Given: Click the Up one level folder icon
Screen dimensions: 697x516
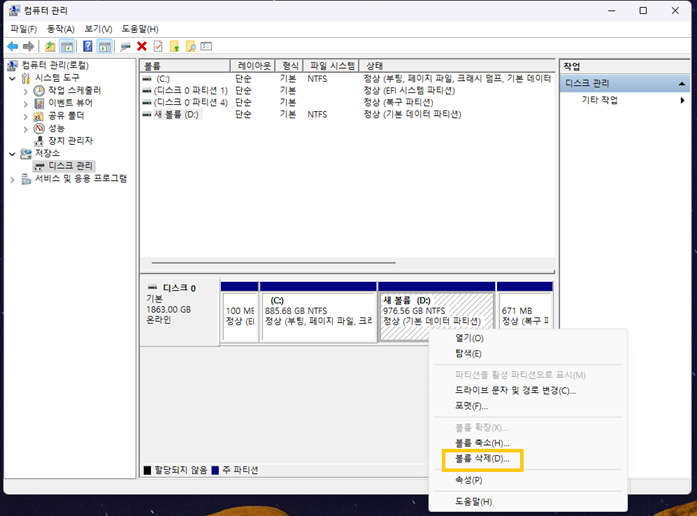Looking at the screenshot, I should [50, 46].
